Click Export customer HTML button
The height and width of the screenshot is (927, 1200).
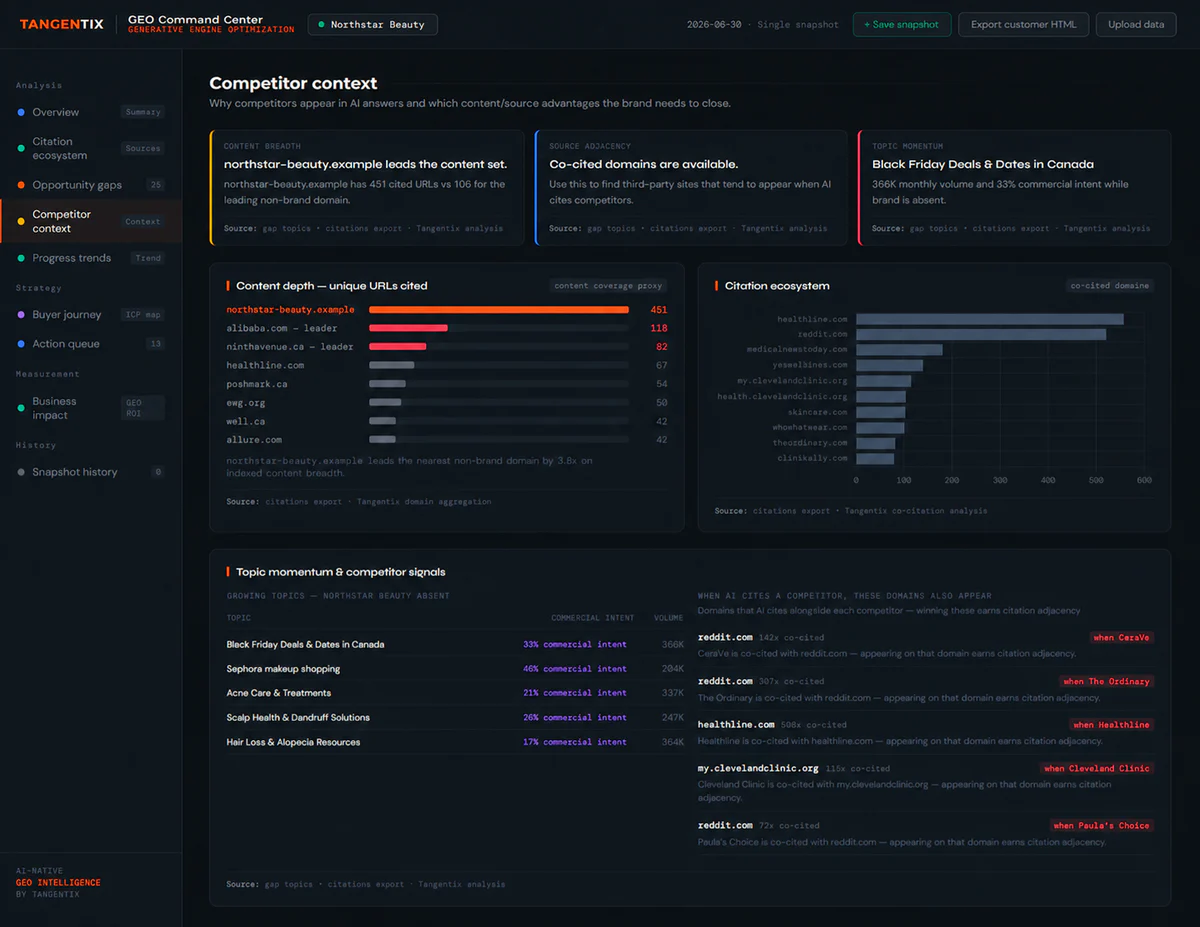coord(1023,24)
